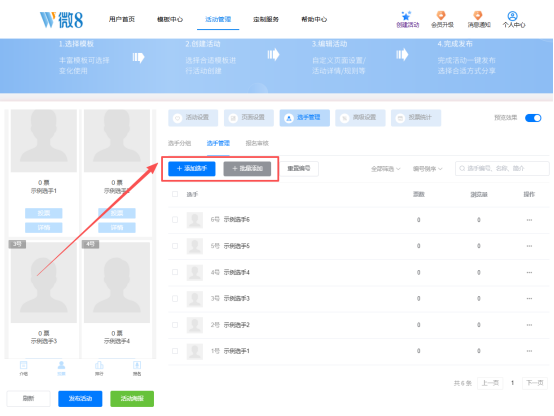The height and width of the screenshot is (416, 554).
Task: Click 报名 icon in preview bottom nav
Action: click(137, 365)
